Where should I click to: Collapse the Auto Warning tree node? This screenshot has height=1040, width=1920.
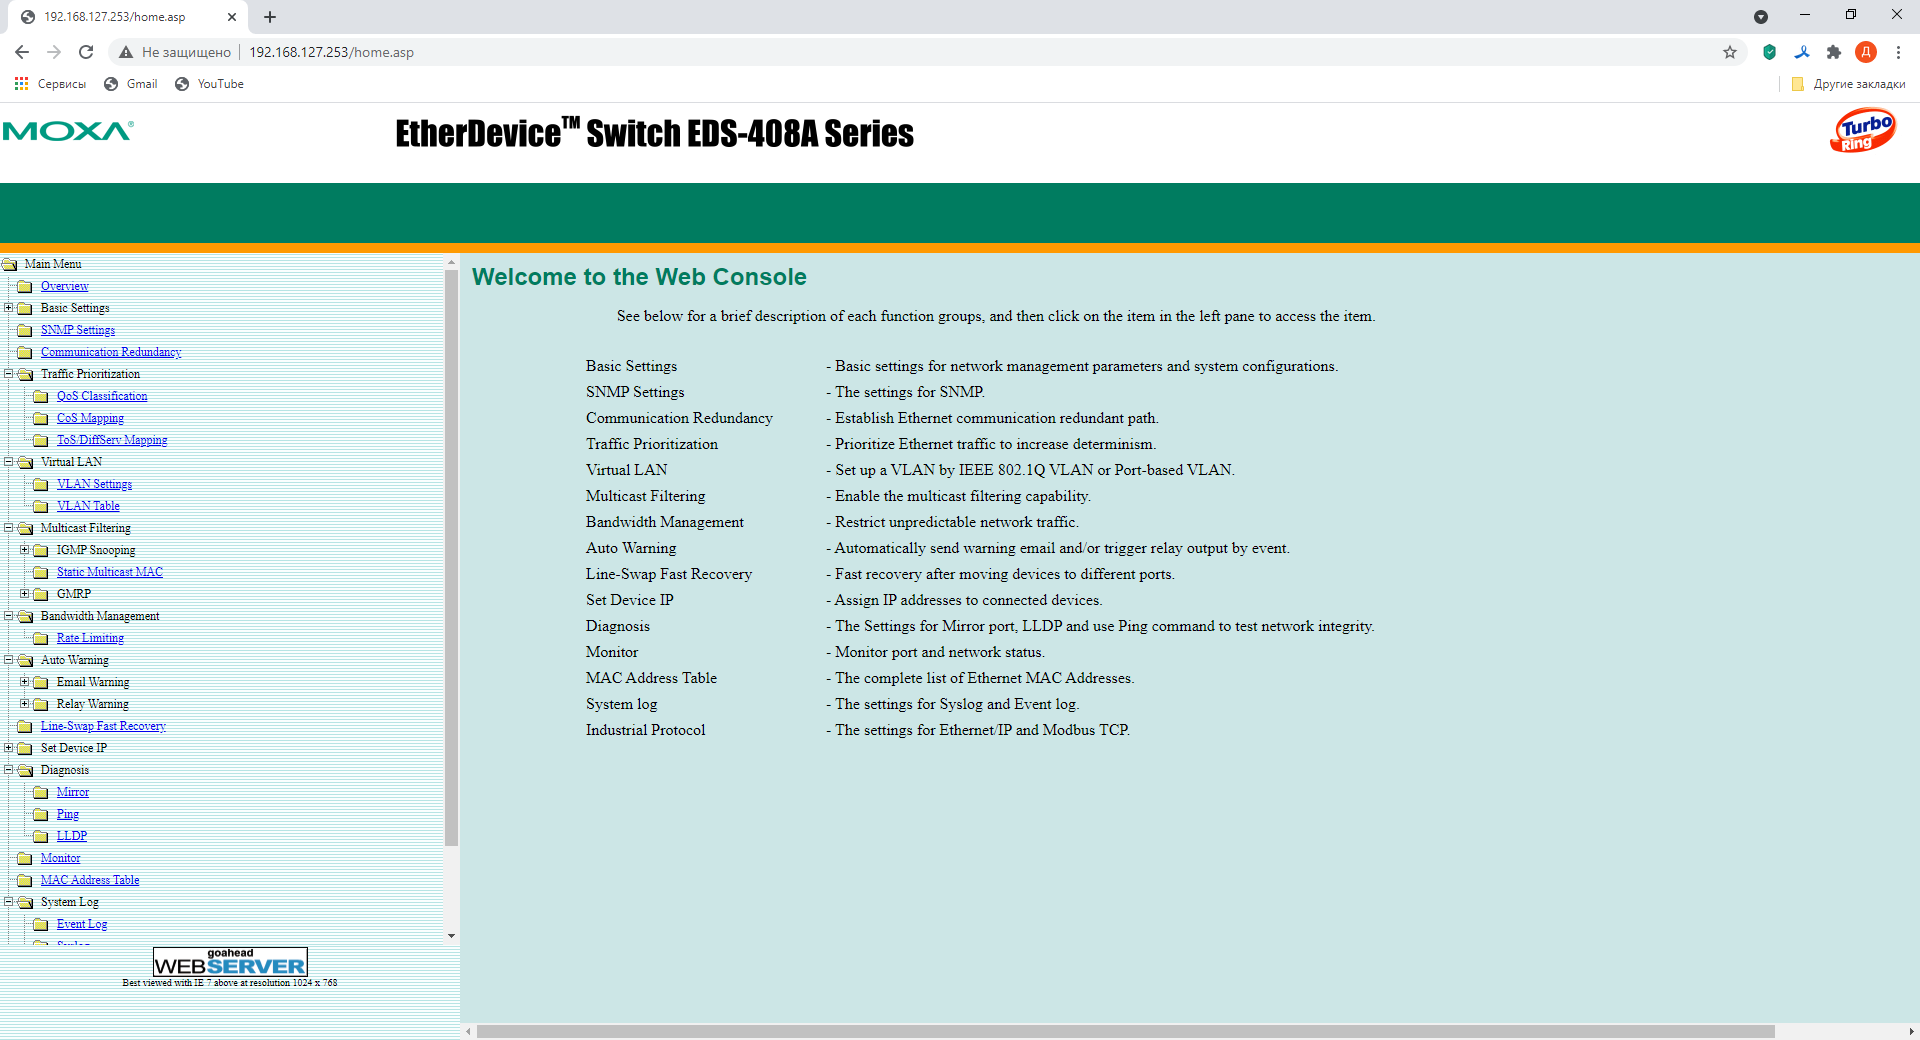(x=9, y=660)
